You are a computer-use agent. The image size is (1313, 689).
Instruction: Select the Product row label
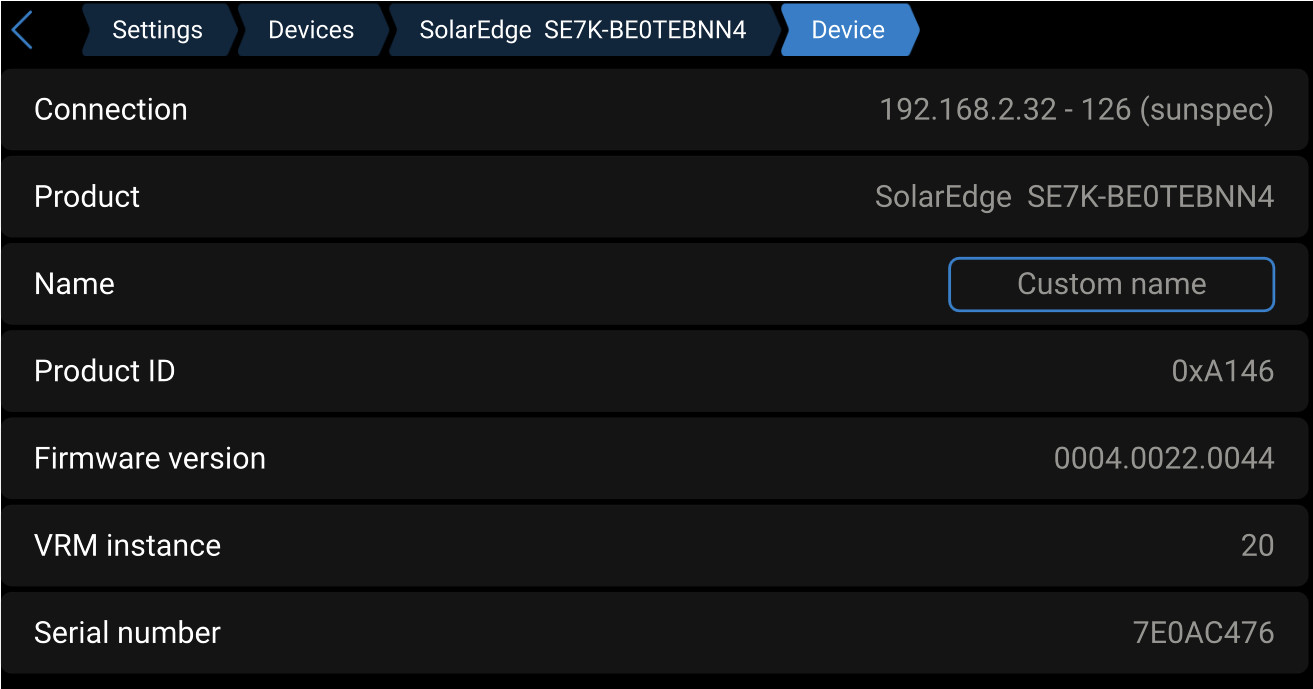click(x=87, y=197)
